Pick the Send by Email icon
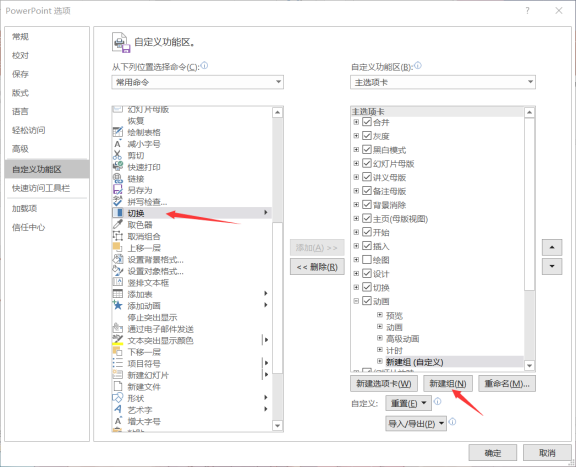This screenshot has width=576, height=467. pos(118,328)
